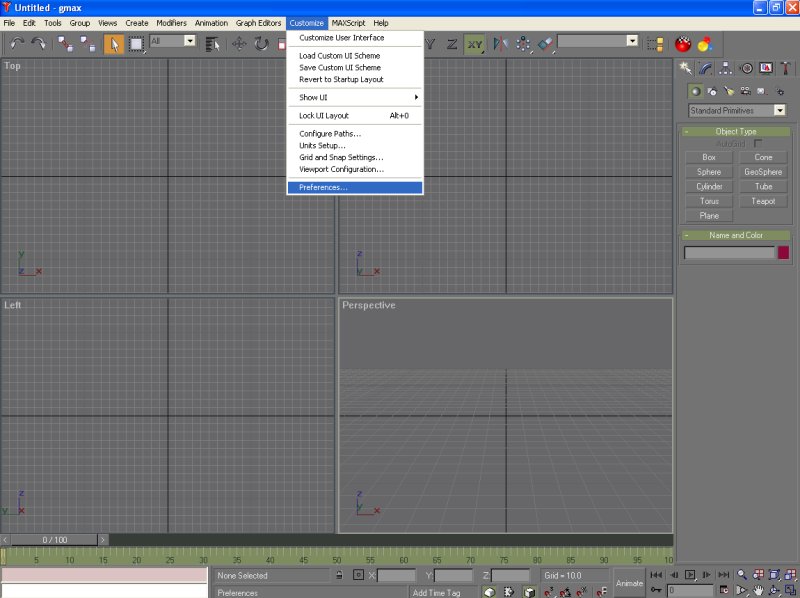Viewport: 800px width, 598px height.
Task: Open the Standard Primitives dropdown
Action: click(x=737, y=110)
